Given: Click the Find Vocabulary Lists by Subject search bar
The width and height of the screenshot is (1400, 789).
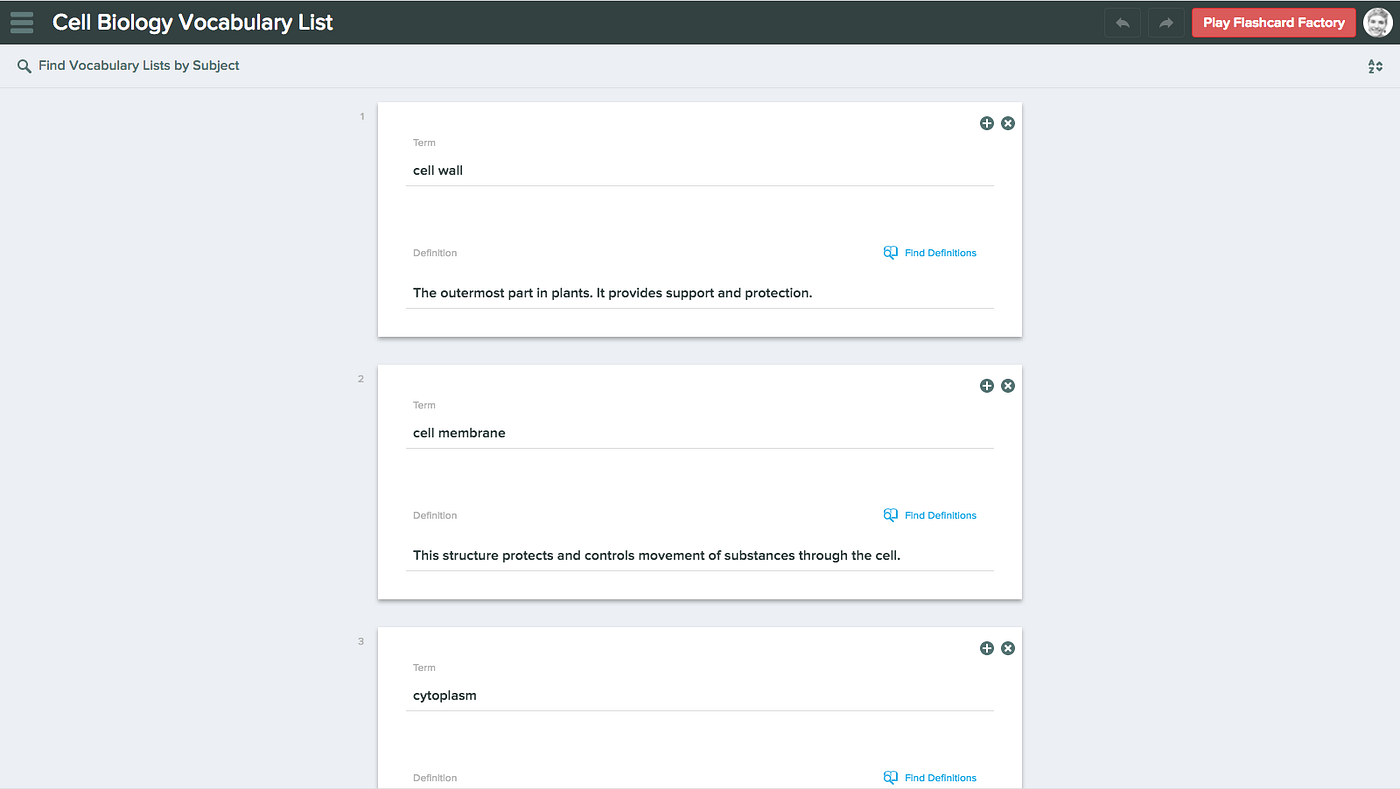Looking at the screenshot, I should click(137, 65).
